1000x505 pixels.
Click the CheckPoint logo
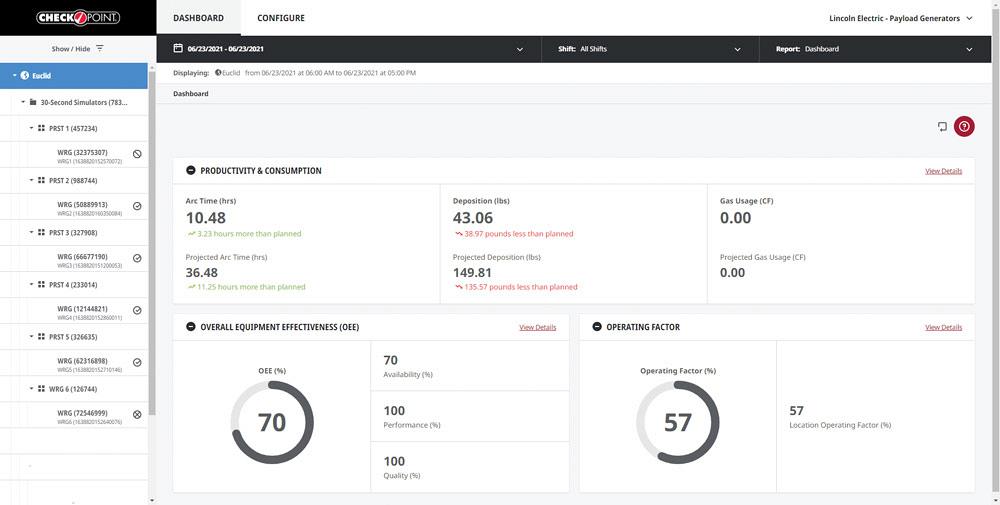tap(78, 17)
